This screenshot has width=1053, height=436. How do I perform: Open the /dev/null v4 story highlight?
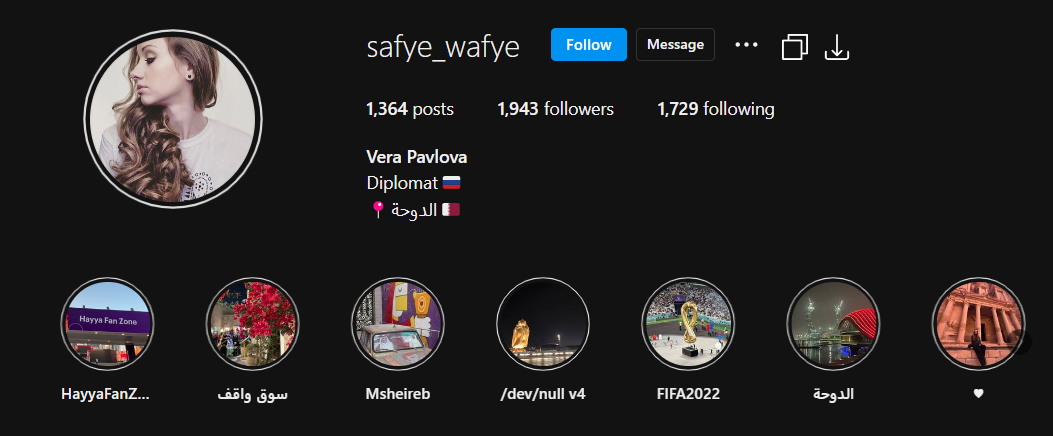543,324
